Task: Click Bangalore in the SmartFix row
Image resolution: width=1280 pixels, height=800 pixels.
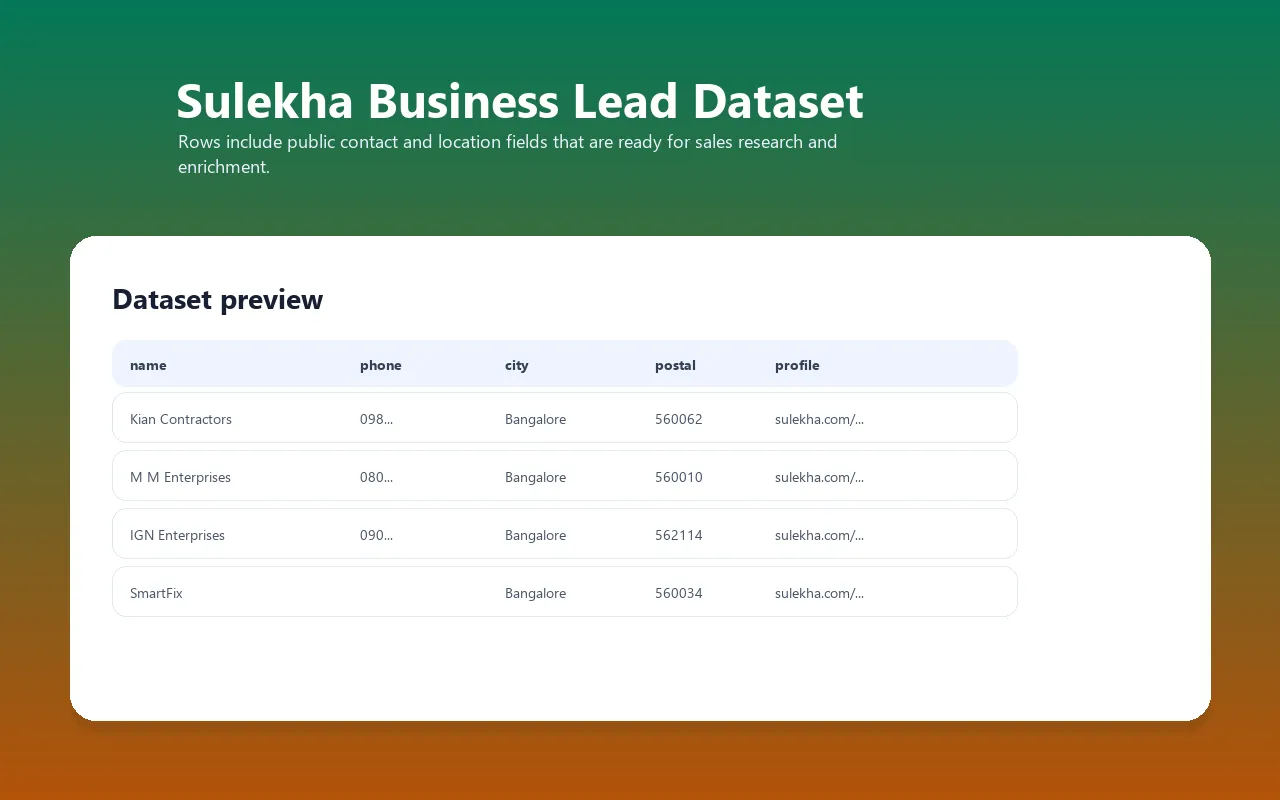Action: pos(535,593)
